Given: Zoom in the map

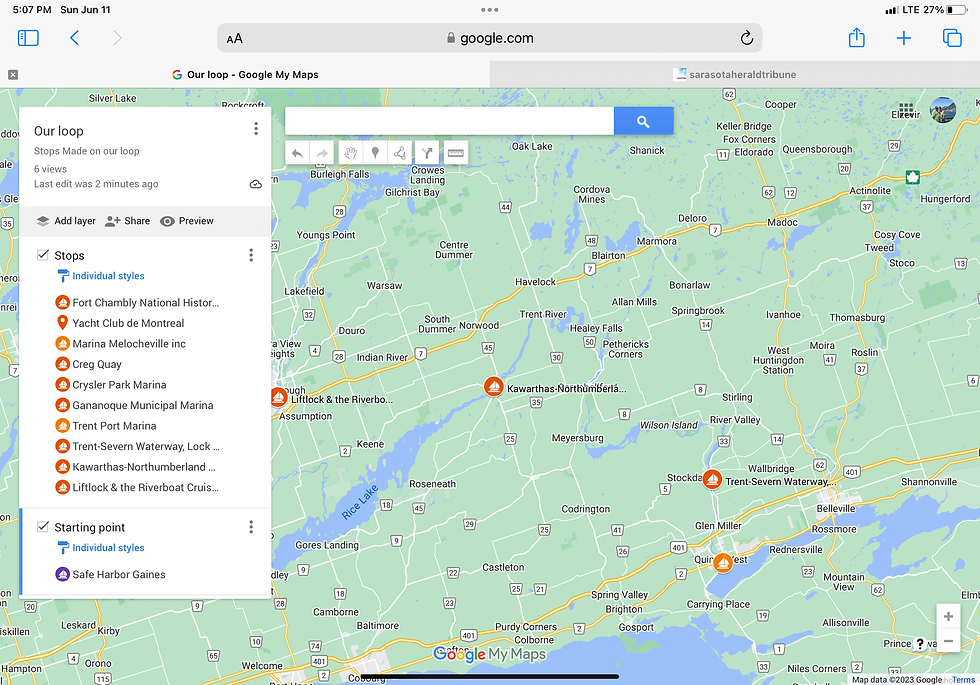Looking at the screenshot, I should pos(948,616).
